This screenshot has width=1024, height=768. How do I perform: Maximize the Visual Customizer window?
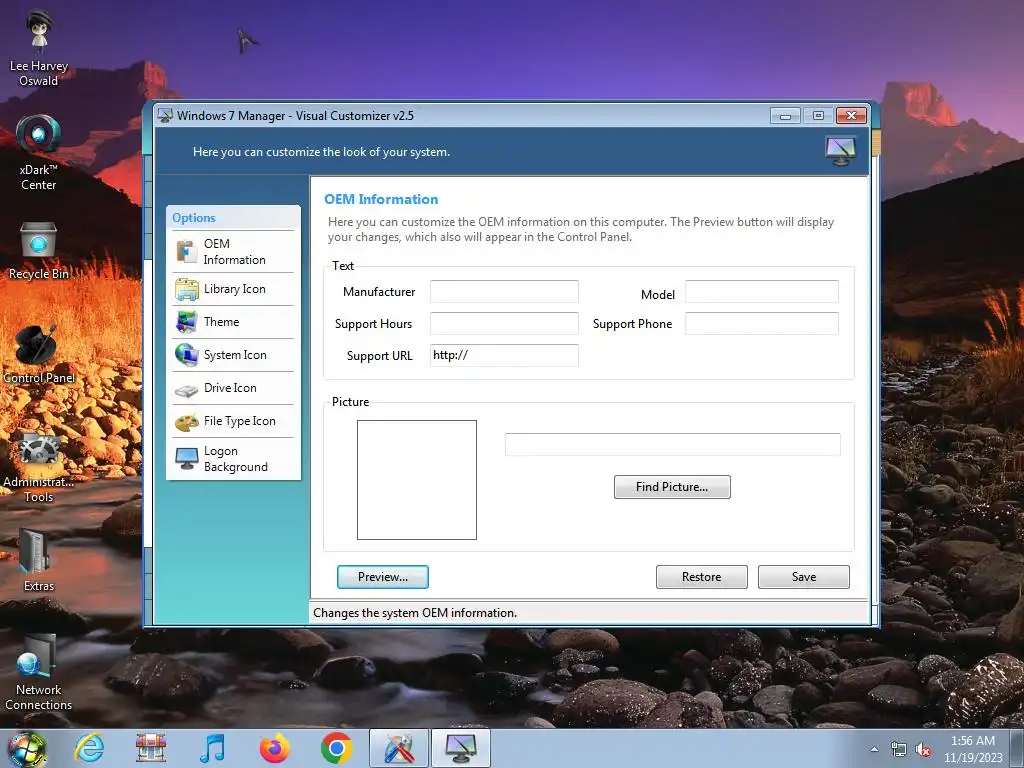[x=818, y=116]
